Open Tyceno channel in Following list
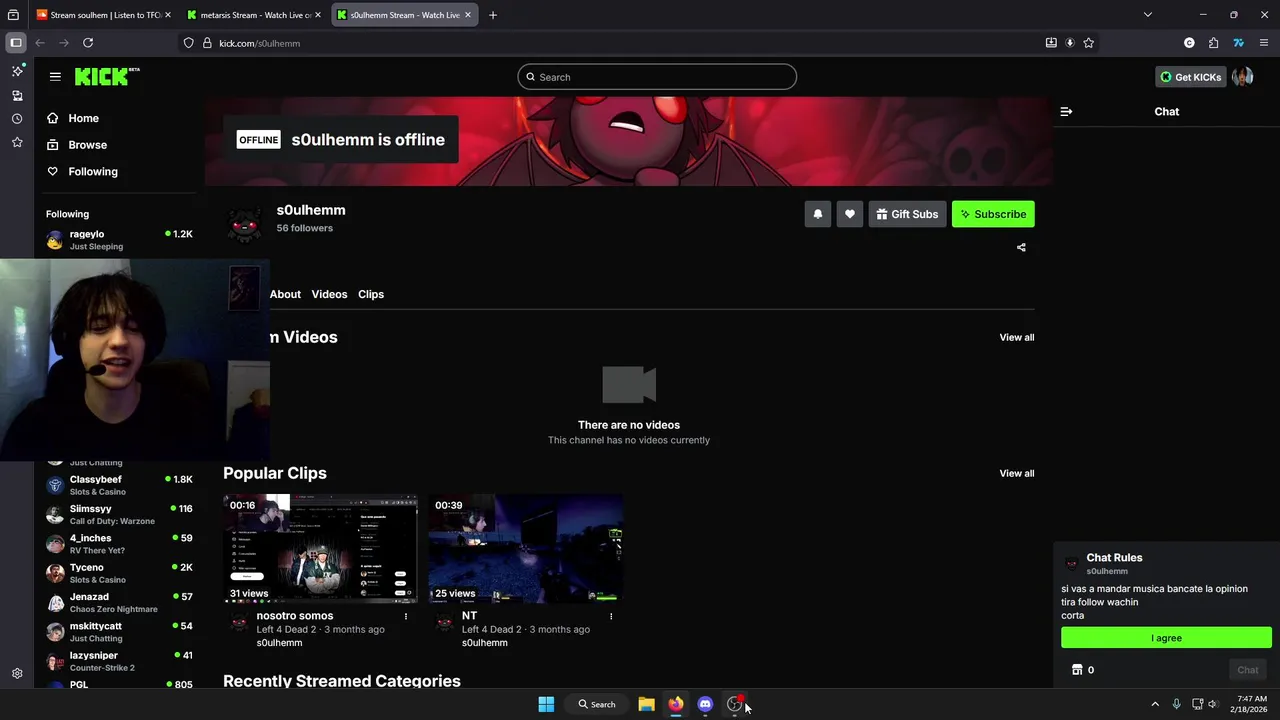Screen dimensions: 1280x720 (x=119, y=573)
